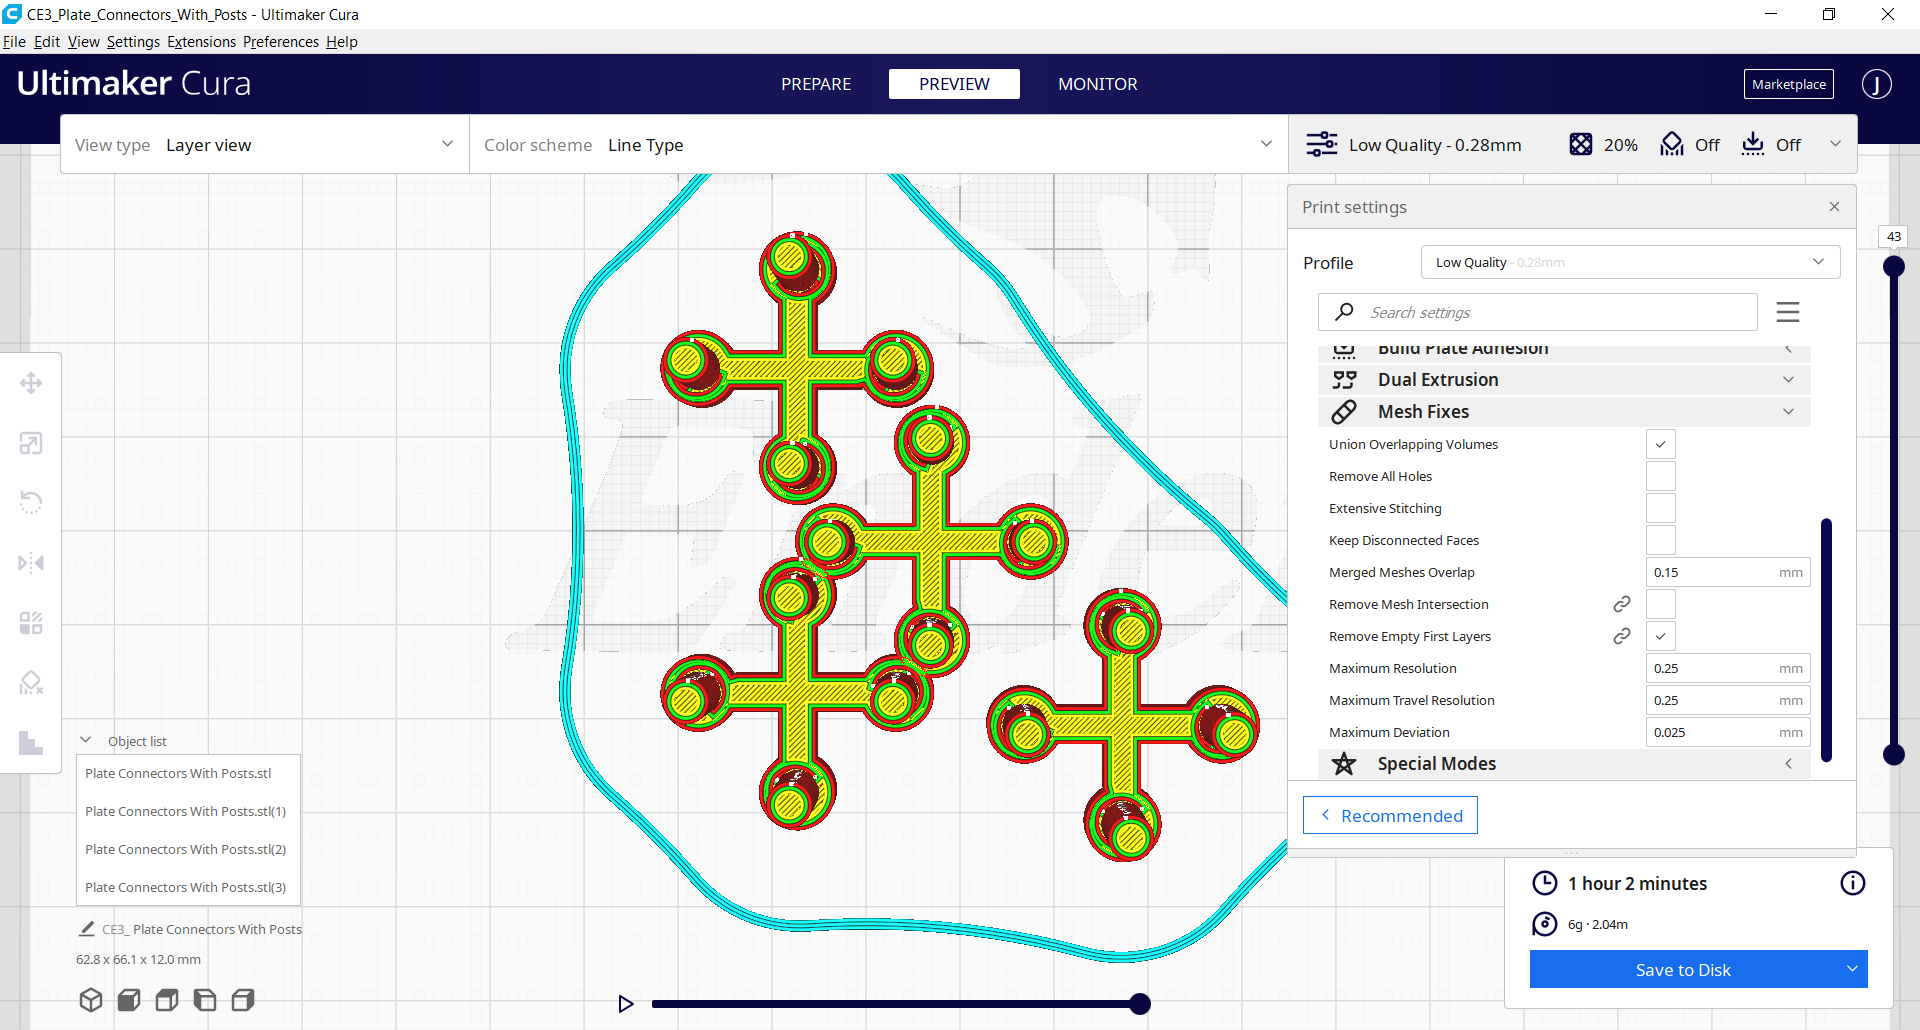This screenshot has width=1920, height=1030.
Task: Enable Extensive Stitching
Action: (x=1661, y=508)
